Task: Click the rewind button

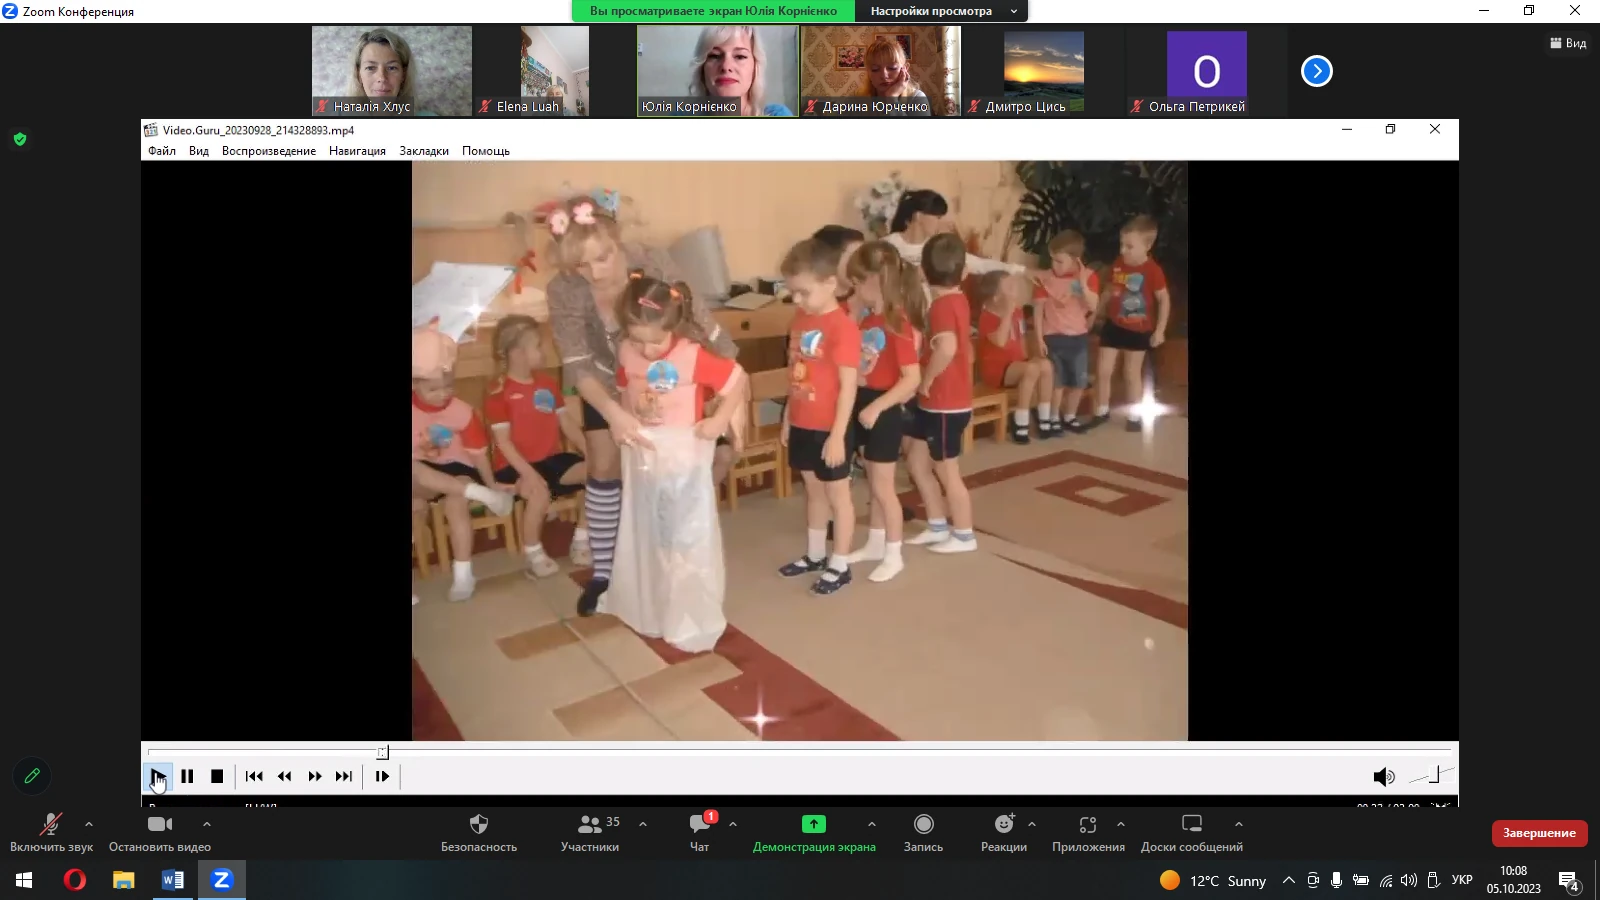Action: coord(285,776)
